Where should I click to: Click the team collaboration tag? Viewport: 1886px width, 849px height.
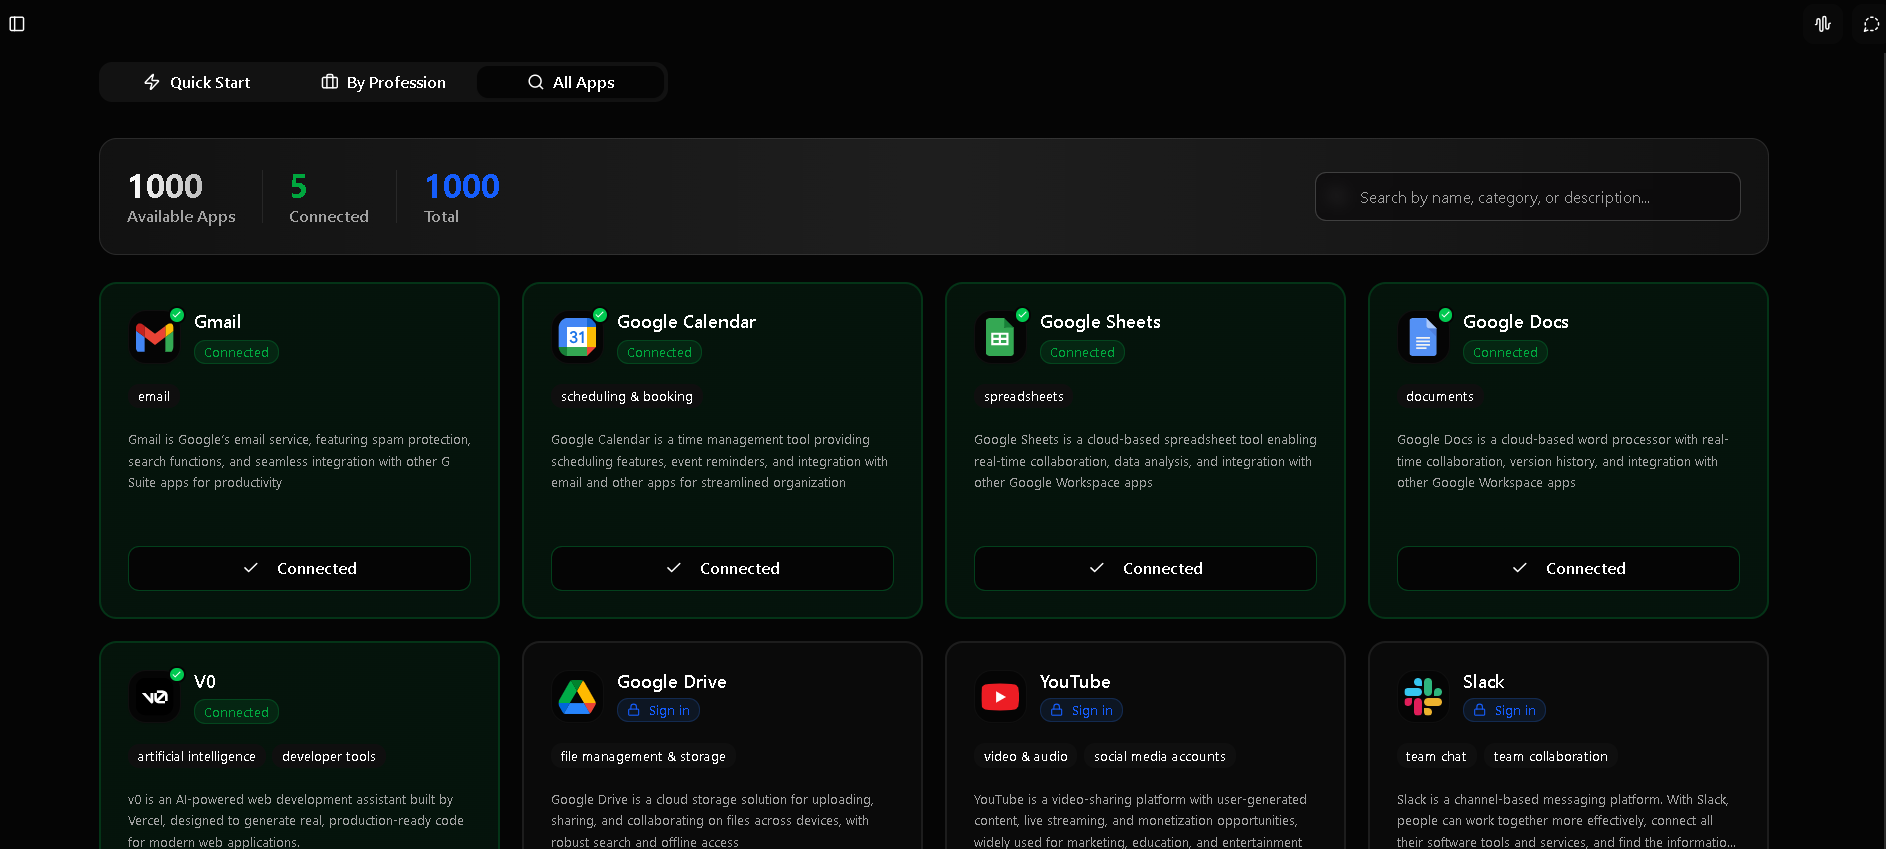[1551, 757]
